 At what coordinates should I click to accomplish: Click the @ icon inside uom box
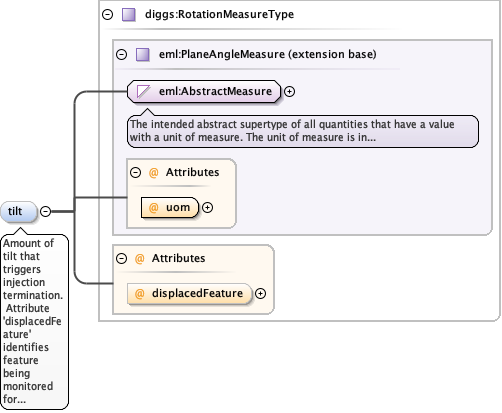point(153,208)
